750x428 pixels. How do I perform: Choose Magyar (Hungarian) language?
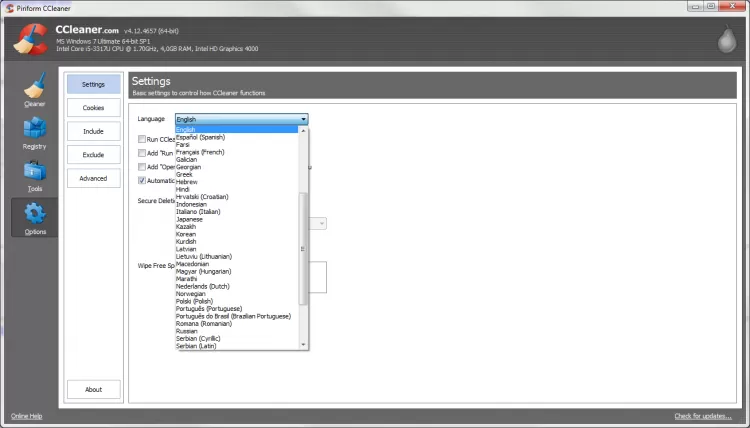tap(237, 271)
